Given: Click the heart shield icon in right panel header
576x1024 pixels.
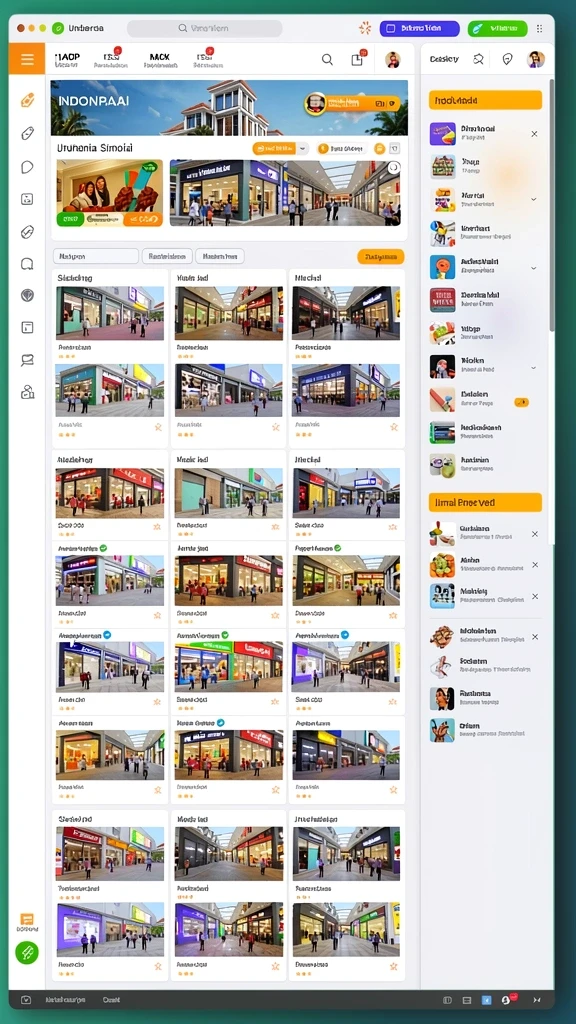Looking at the screenshot, I should coord(507,59).
